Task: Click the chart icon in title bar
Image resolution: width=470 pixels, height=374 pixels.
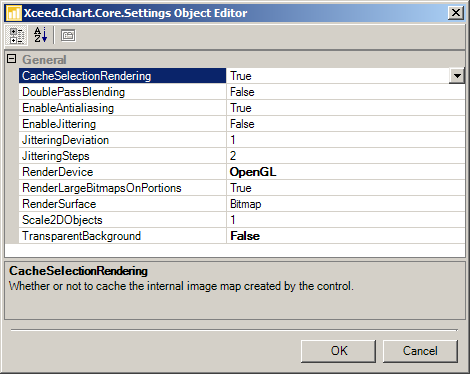Action: click(14, 13)
